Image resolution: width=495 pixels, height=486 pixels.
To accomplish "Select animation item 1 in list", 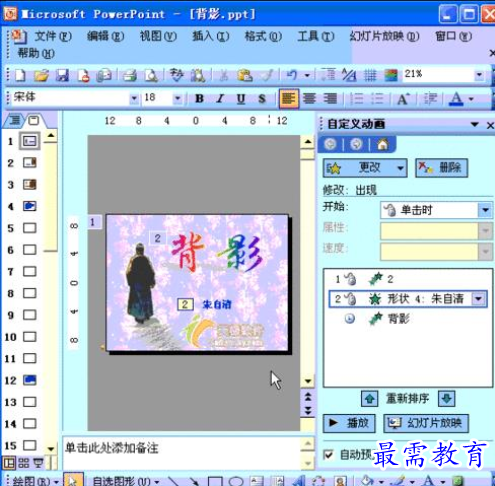I will [x=408, y=279].
